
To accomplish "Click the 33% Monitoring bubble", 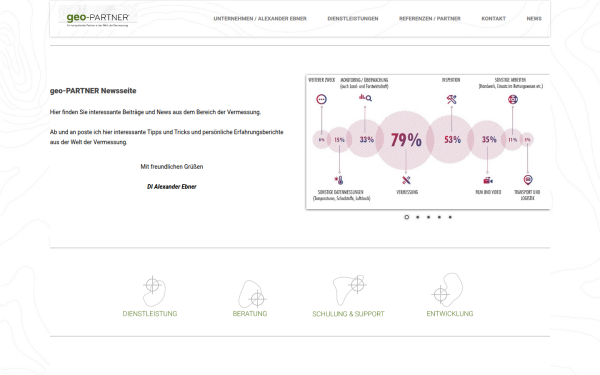I will click(365, 139).
